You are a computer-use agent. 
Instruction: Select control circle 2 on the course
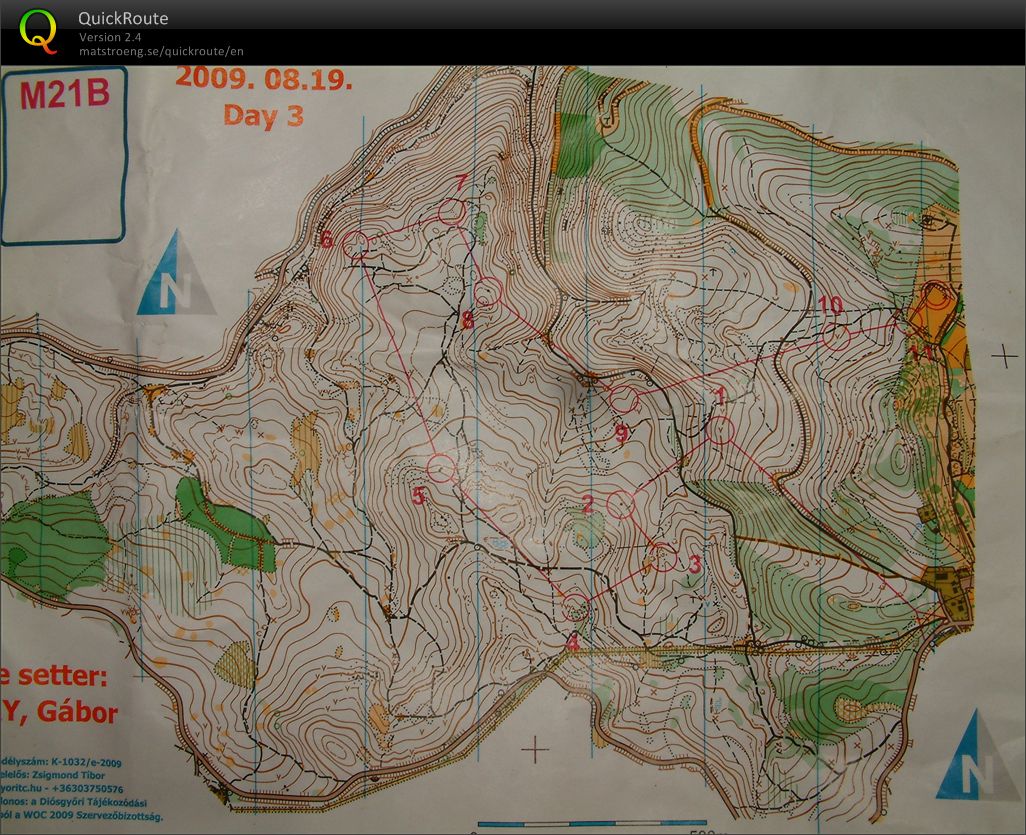pyautogui.click(x=621, y=505)
